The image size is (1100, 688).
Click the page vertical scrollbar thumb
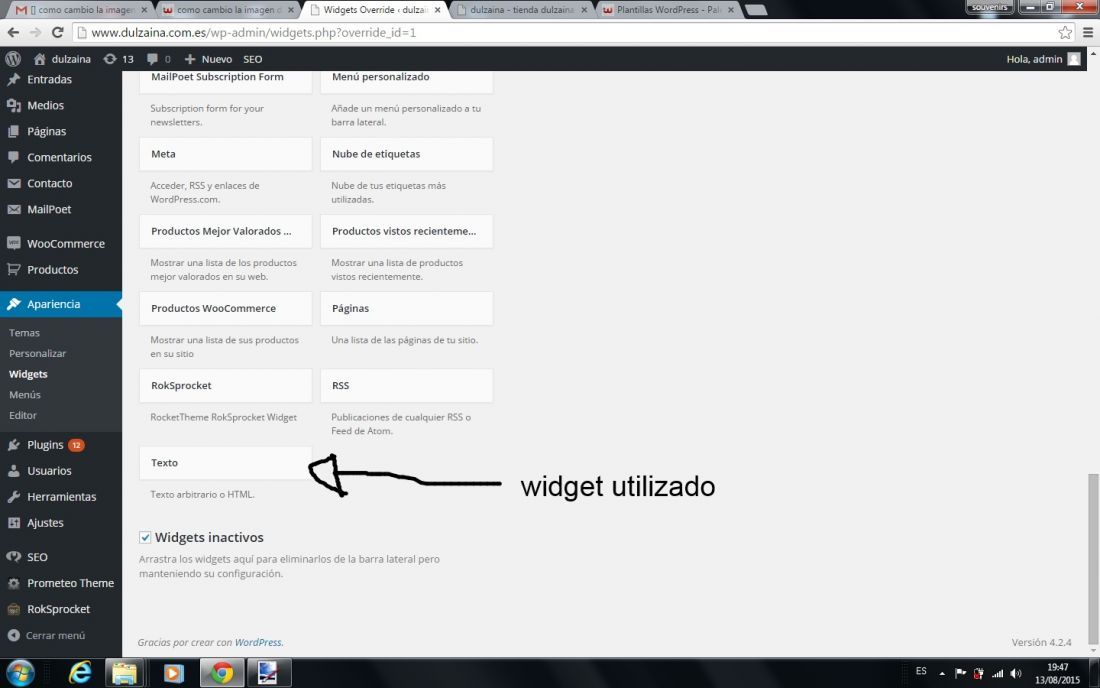pos(1092,558)
